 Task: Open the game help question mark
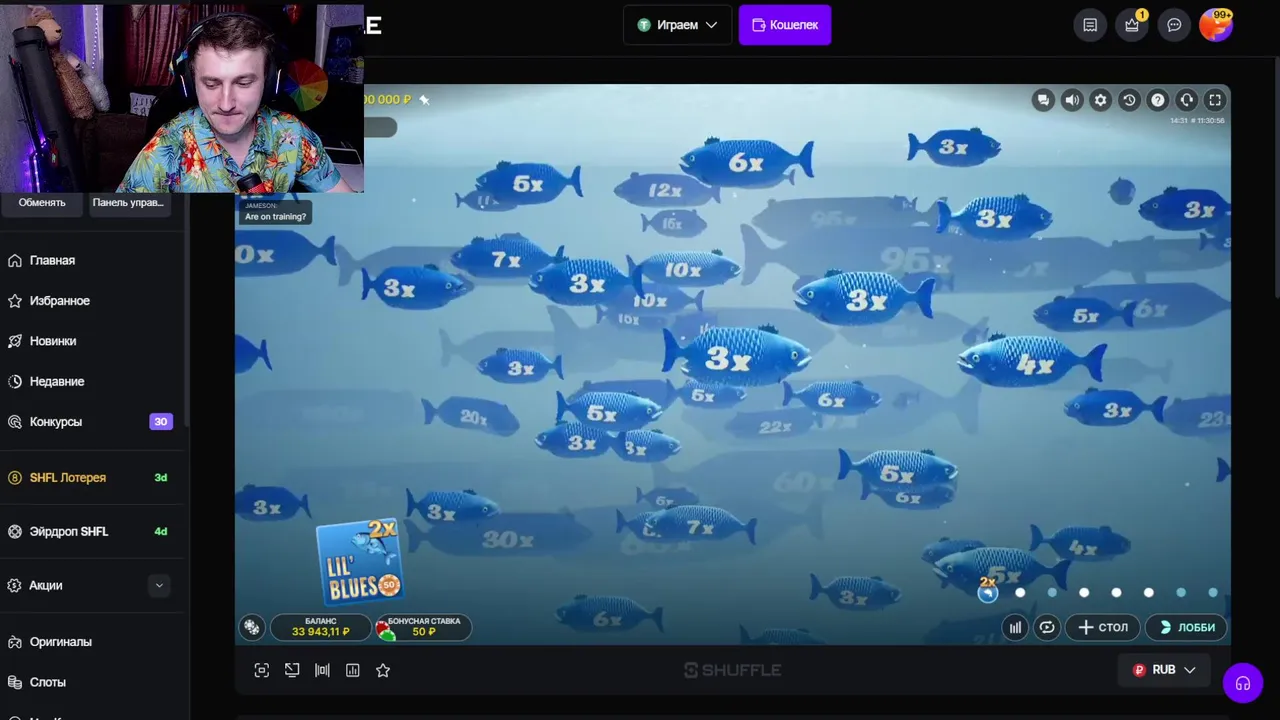point(1158,100)
